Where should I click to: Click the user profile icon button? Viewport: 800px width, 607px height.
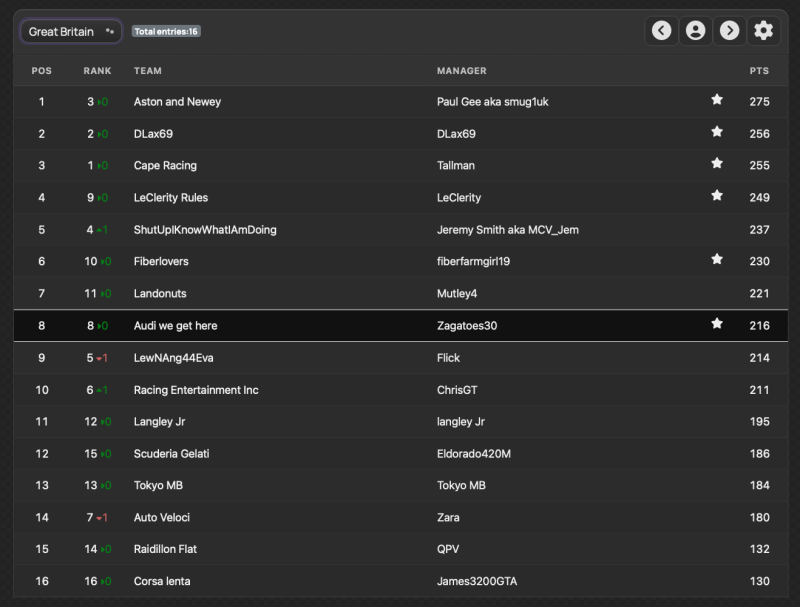[x=695, y=31]
